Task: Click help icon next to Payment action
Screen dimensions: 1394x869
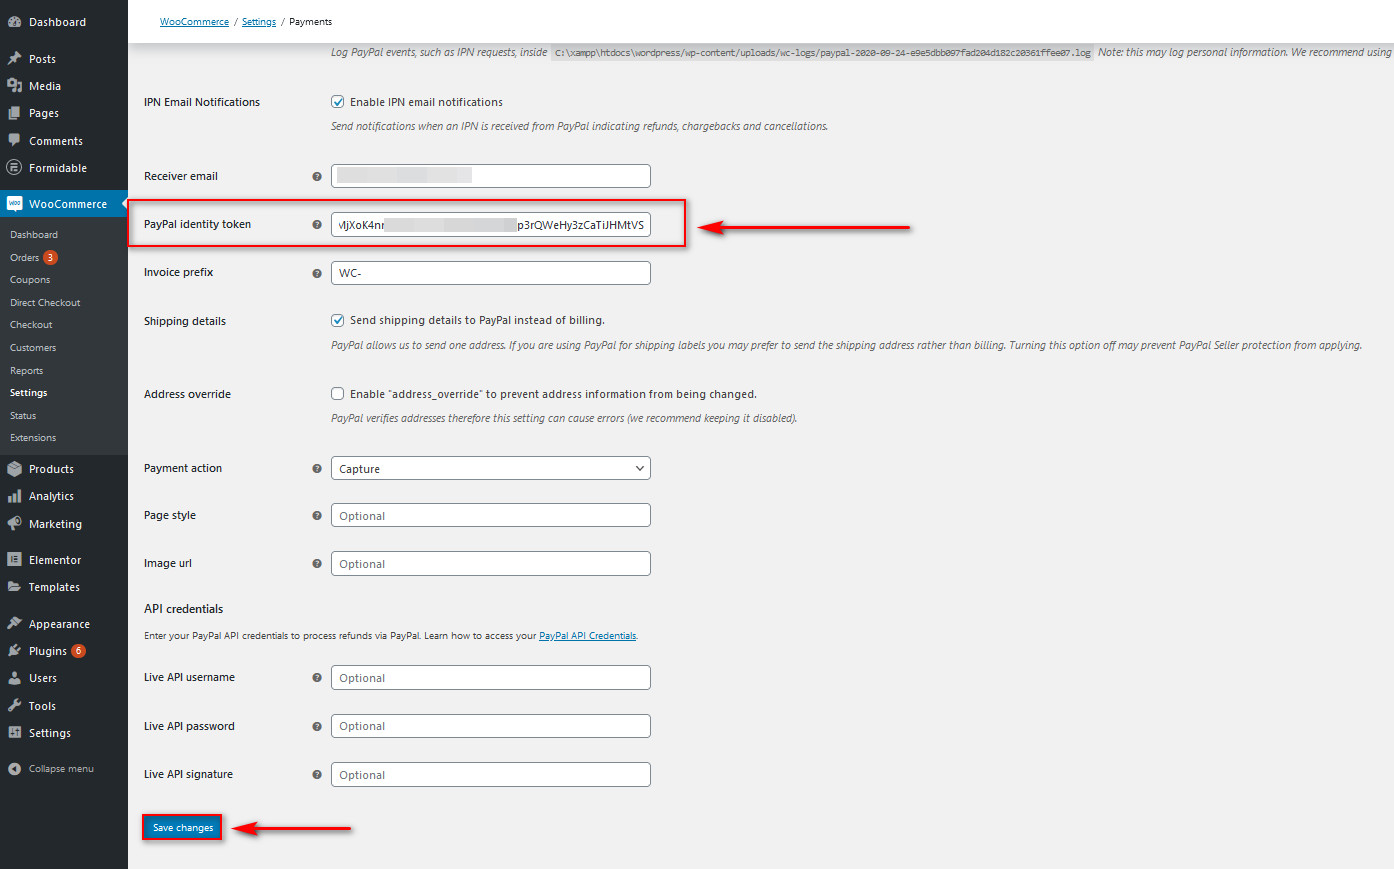Action: click(x=317, y=469)
